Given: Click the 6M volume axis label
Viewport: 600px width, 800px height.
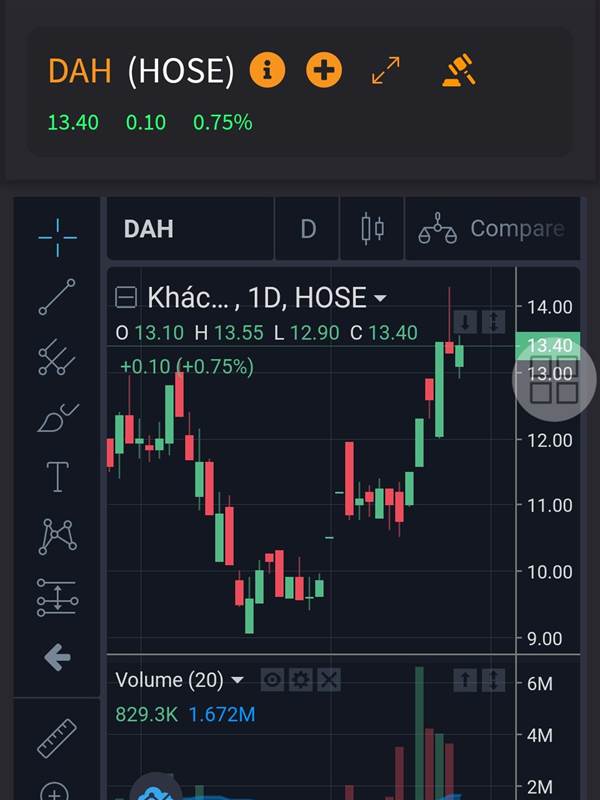Looking at the screenshot, I should (540, 684).
